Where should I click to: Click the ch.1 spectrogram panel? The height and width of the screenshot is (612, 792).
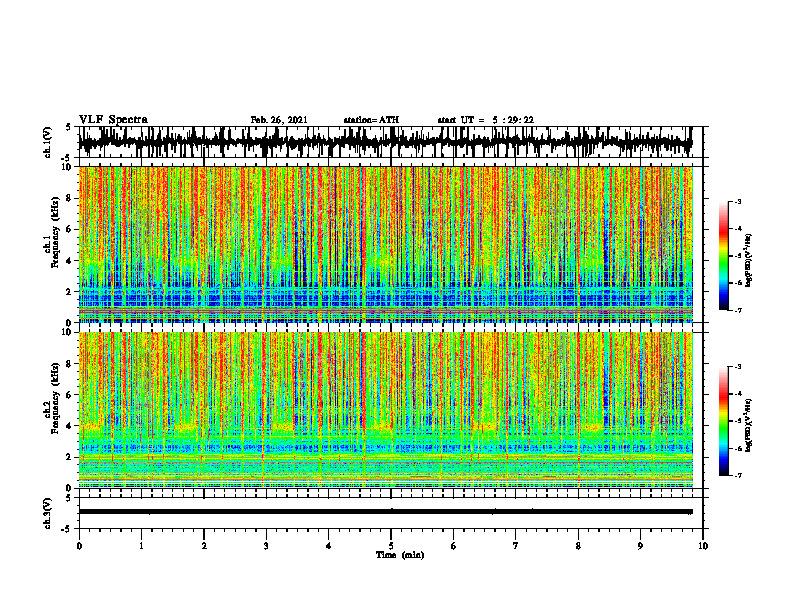[x=386, y=244]
